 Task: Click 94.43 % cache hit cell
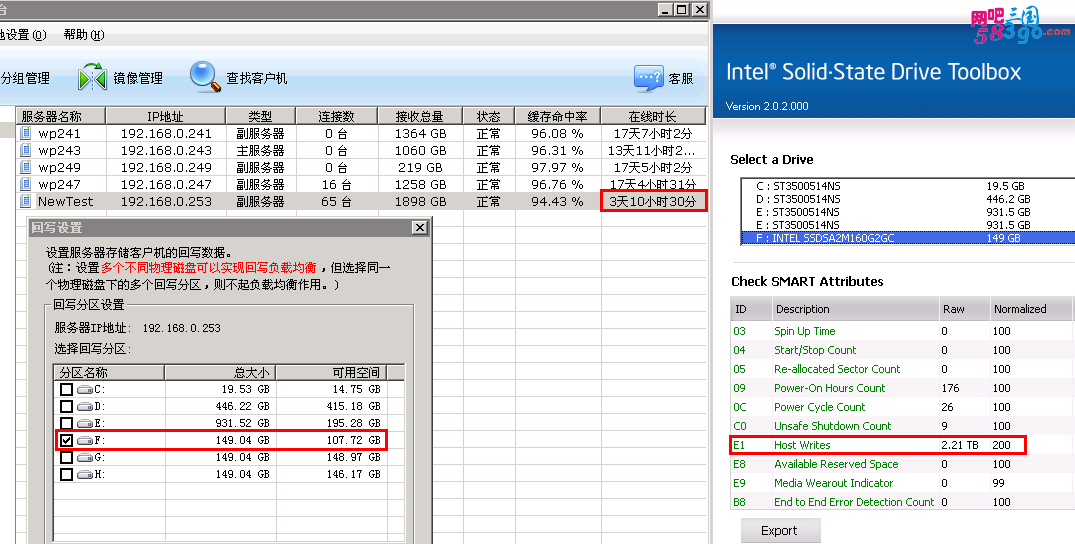[557, 201]
